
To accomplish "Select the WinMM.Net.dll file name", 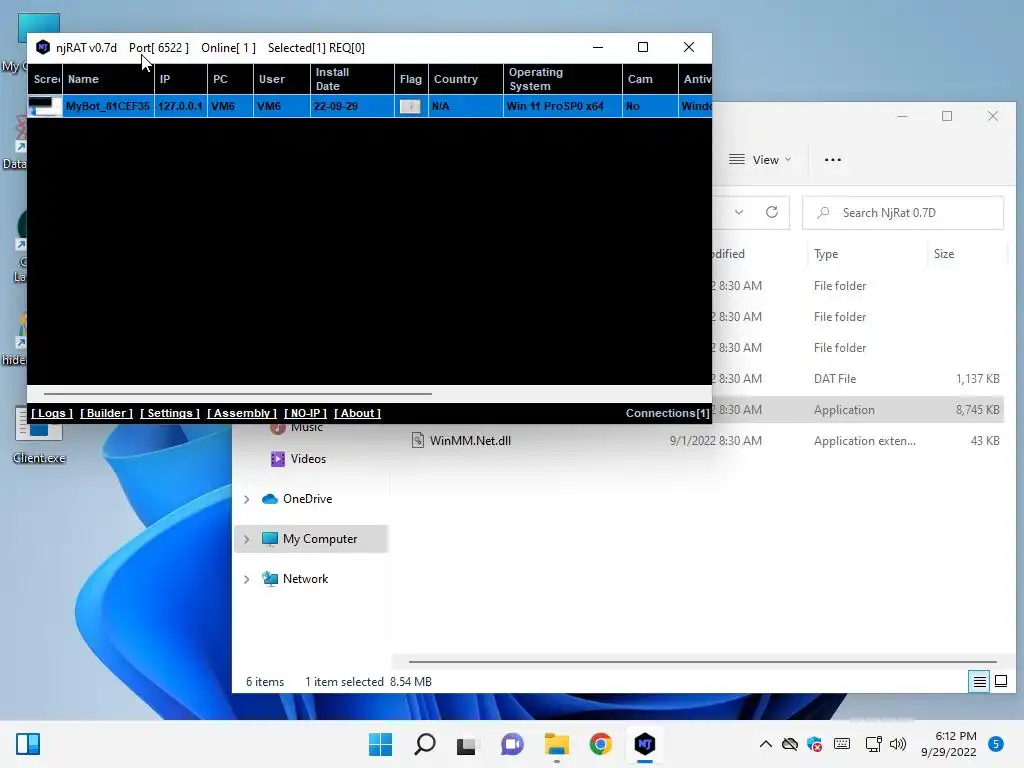I will click(470, 441).
